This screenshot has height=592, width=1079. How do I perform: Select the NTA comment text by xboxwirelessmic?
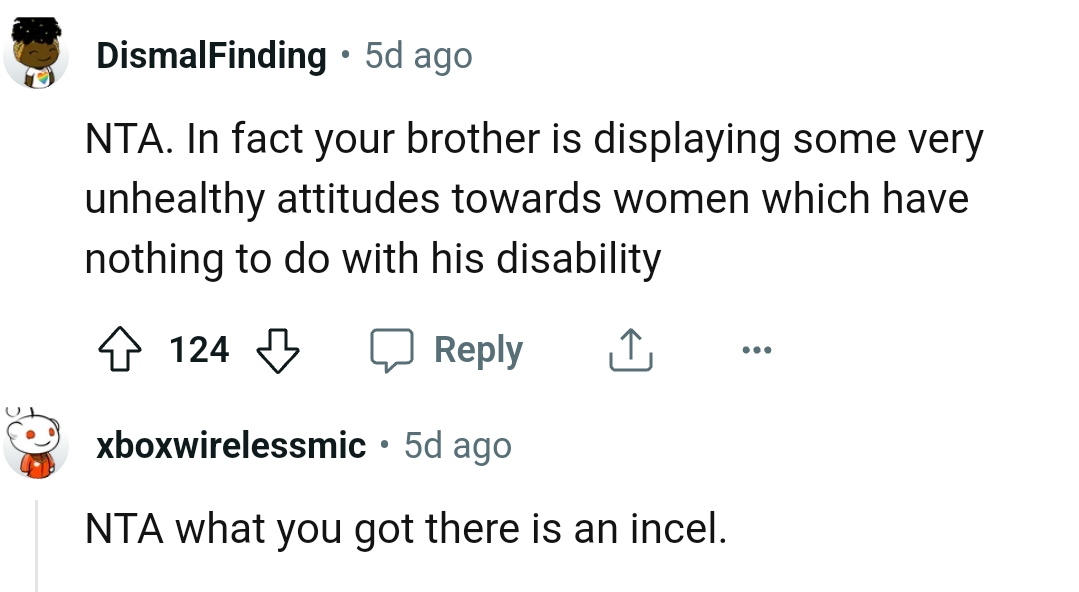pos(404,528)
